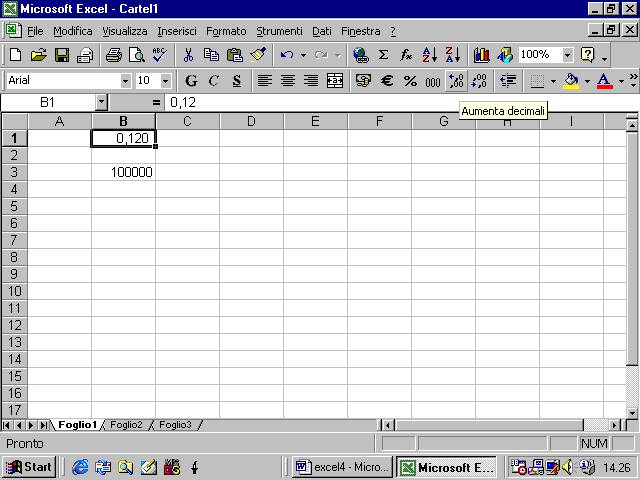640x480 pixels.
Task: Open the Visualizza menu
Action: (124, 31)
